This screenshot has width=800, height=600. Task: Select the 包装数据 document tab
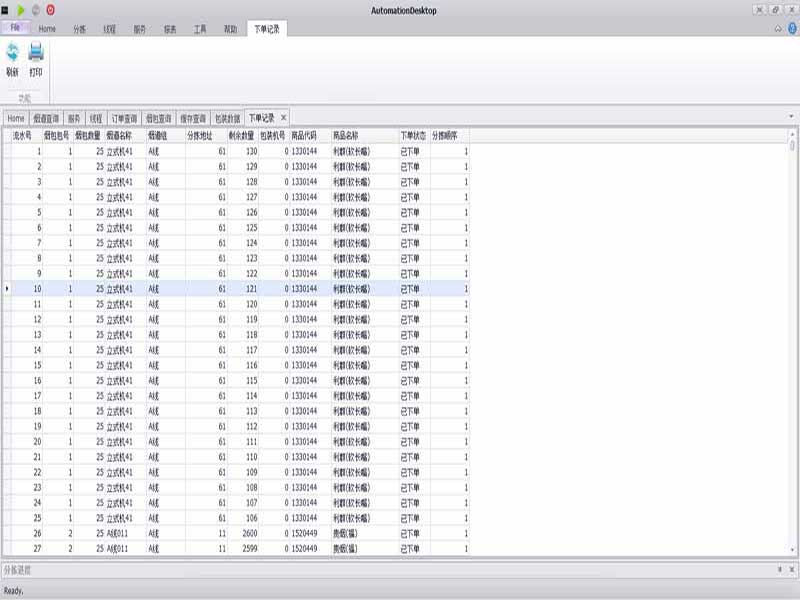pos(227,118)
